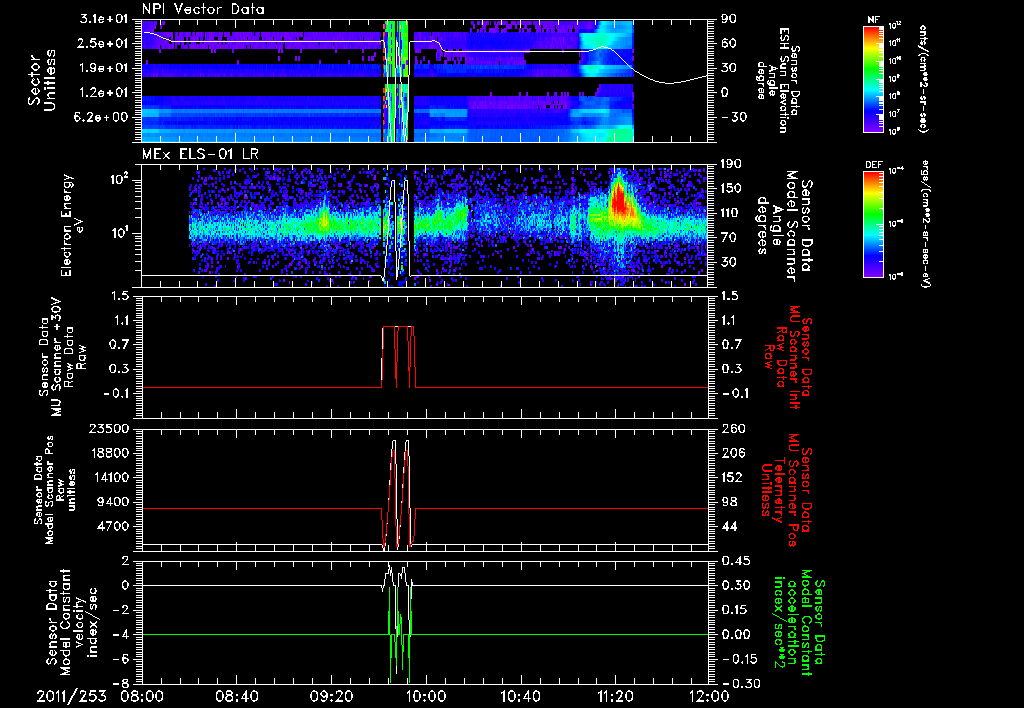Click the 0.00 acceleration axis value
Screen dimensions: 1024x708
pyautogui.click(x=735, y=634)
